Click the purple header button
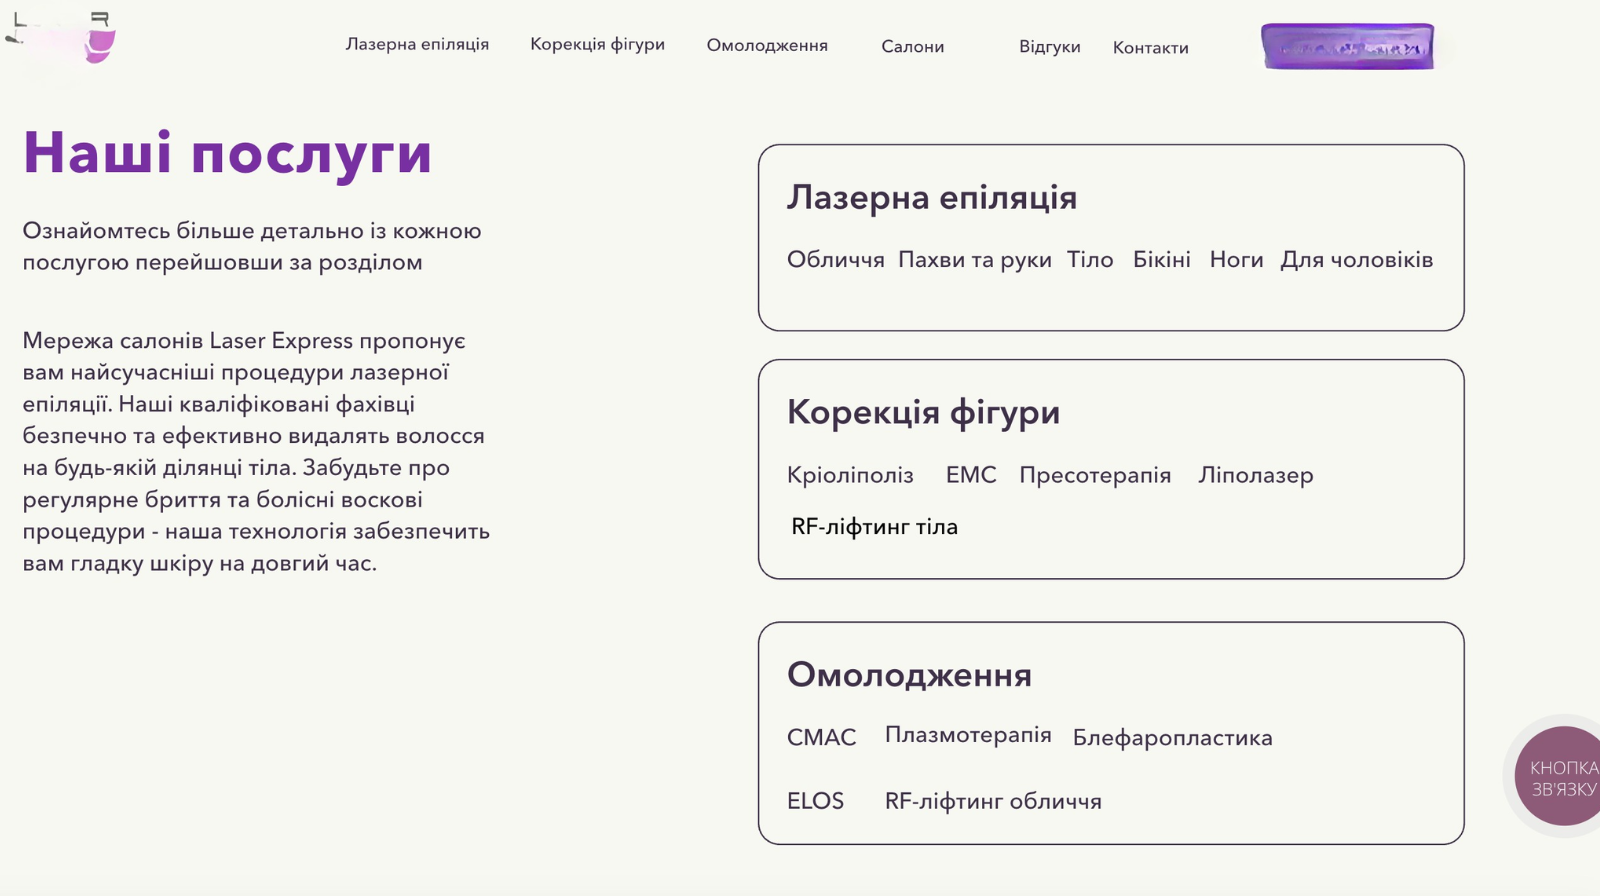Image resolution: width=1600 pixels, height=896 pixels. [1347, 46]
